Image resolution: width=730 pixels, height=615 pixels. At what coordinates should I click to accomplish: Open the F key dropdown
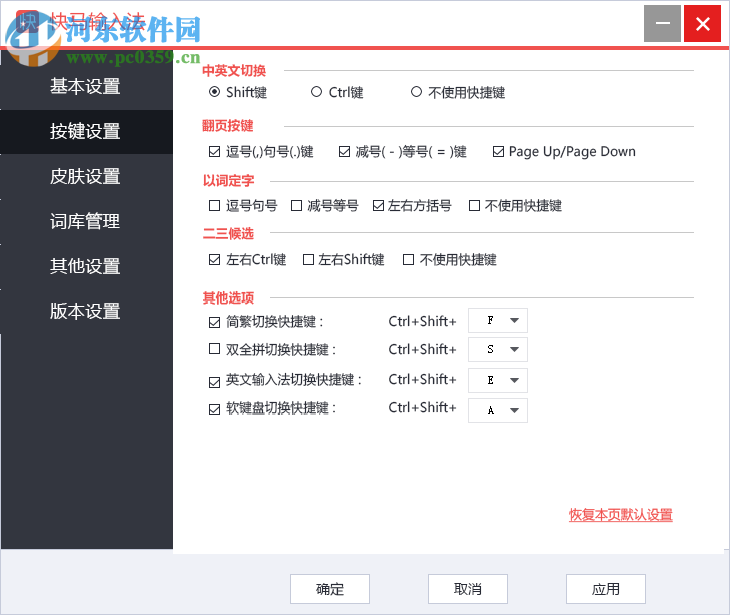point(498,320)
